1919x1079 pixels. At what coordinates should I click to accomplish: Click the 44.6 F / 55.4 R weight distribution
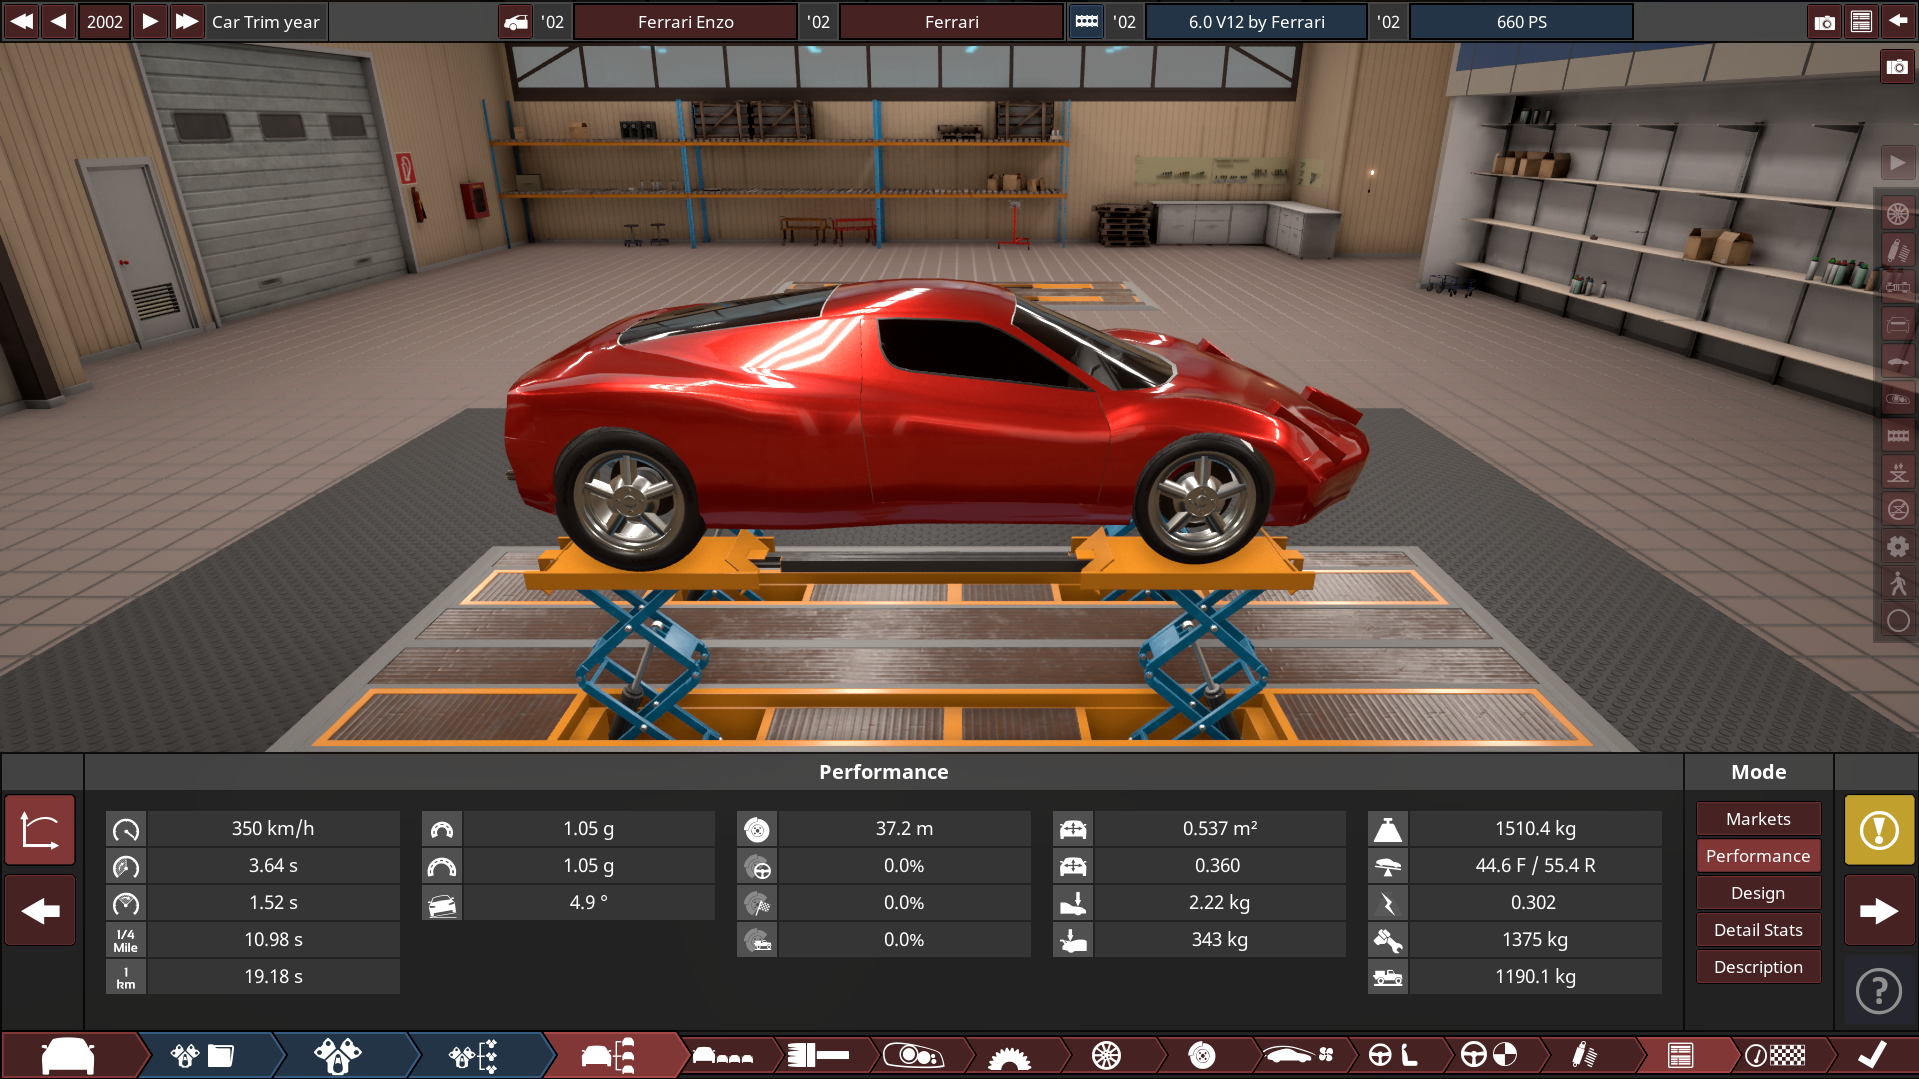1535,865
